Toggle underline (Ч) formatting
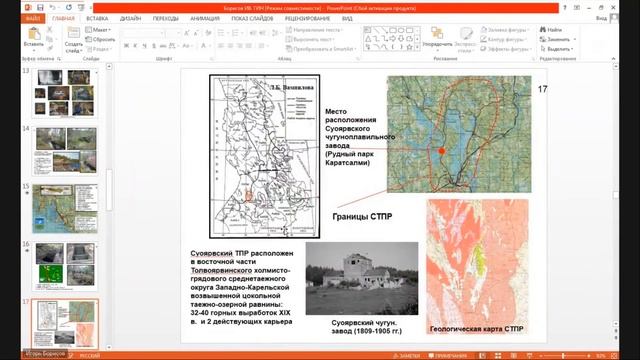640x360 pixels. (x=144, y=46)
